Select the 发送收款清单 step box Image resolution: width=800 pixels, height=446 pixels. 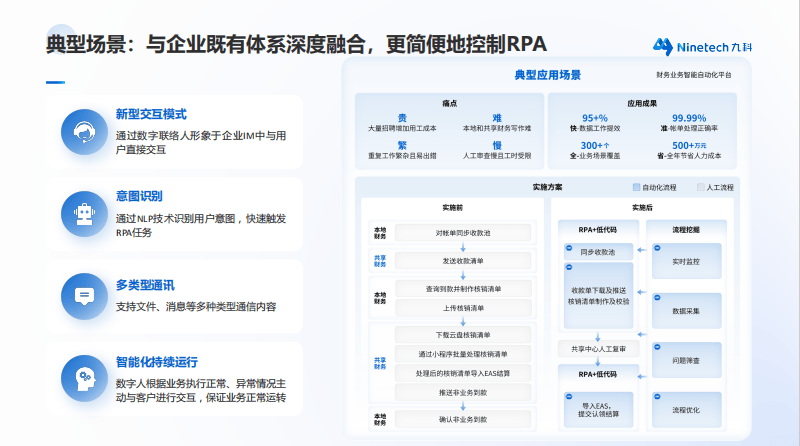coord(463,261)
